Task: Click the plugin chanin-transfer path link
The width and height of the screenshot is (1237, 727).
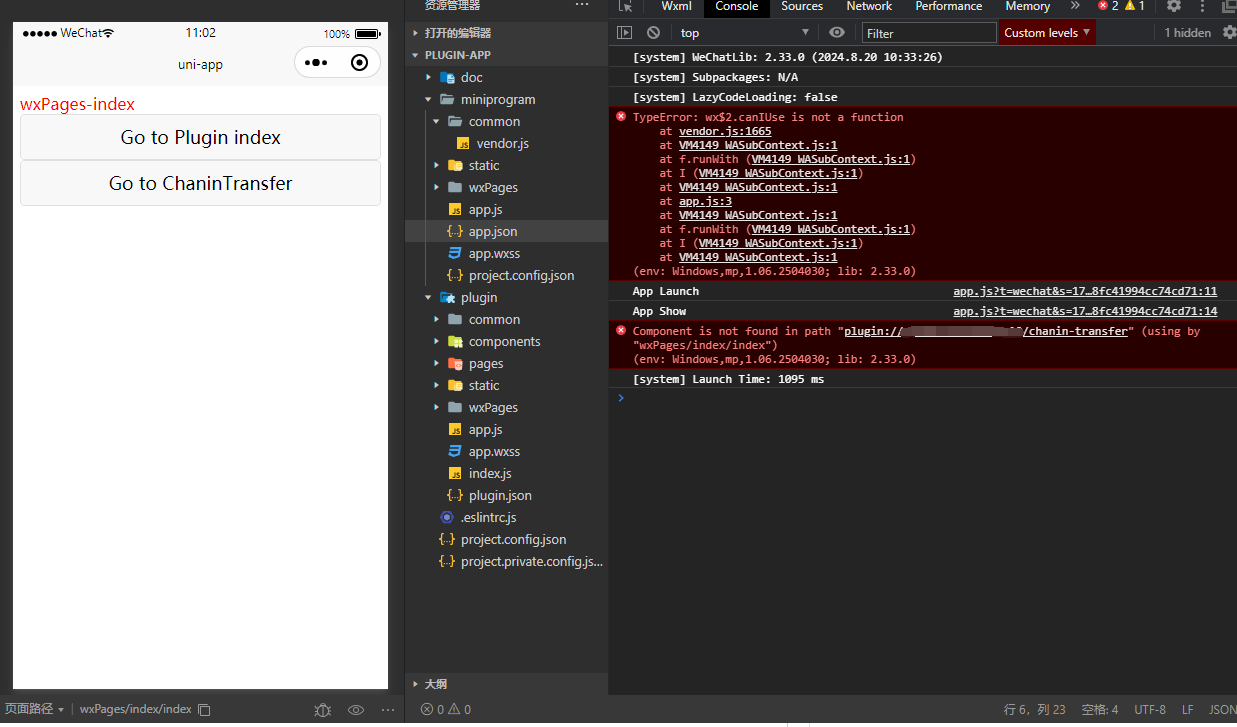Action: click(x=988, y=331)
